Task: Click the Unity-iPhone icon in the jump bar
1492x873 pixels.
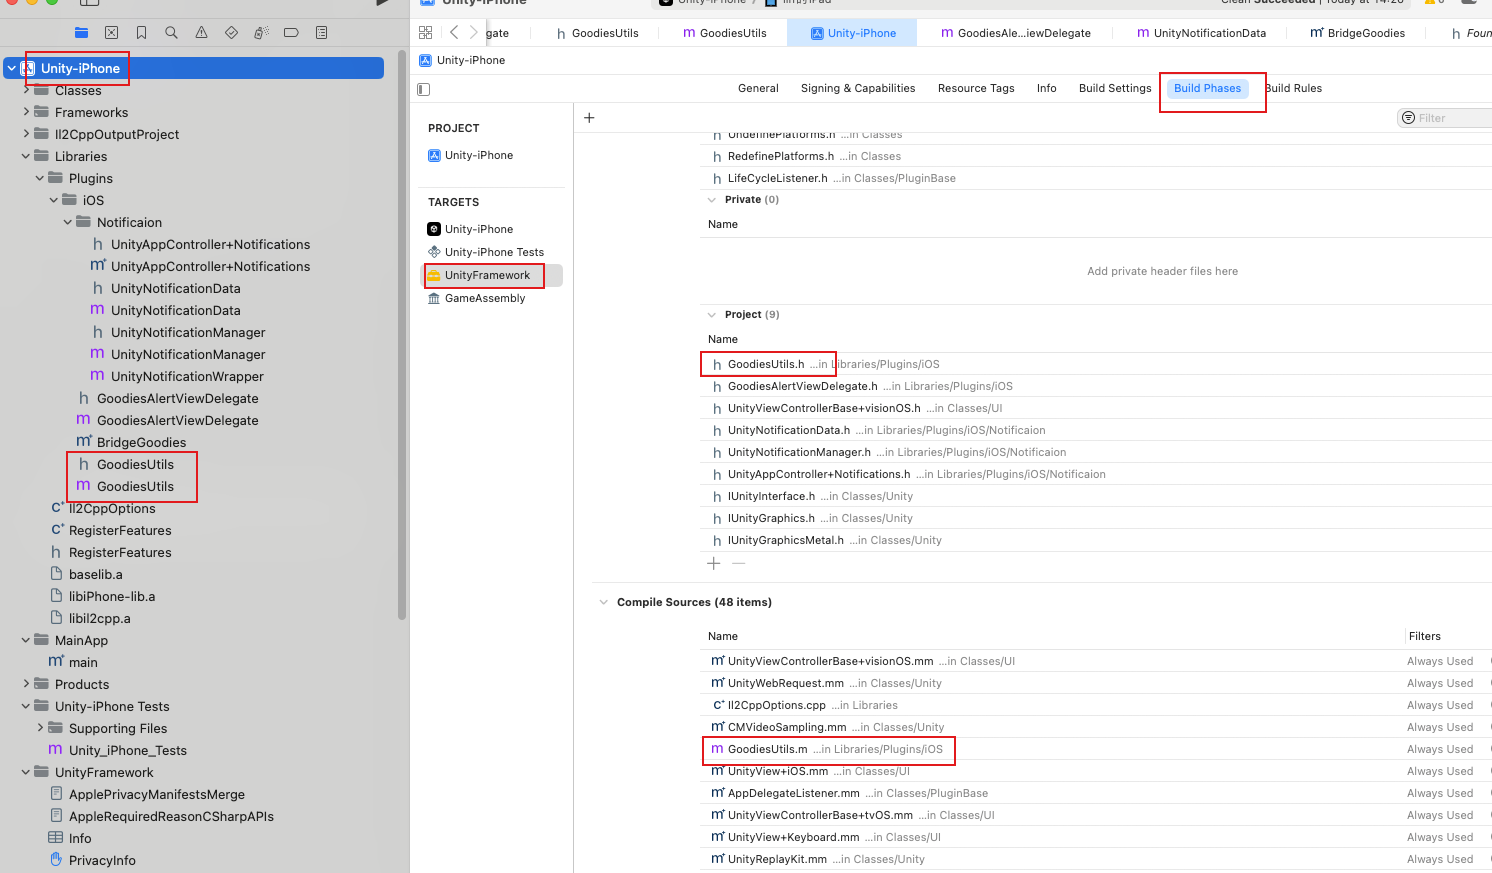Action: coord(425,60)
